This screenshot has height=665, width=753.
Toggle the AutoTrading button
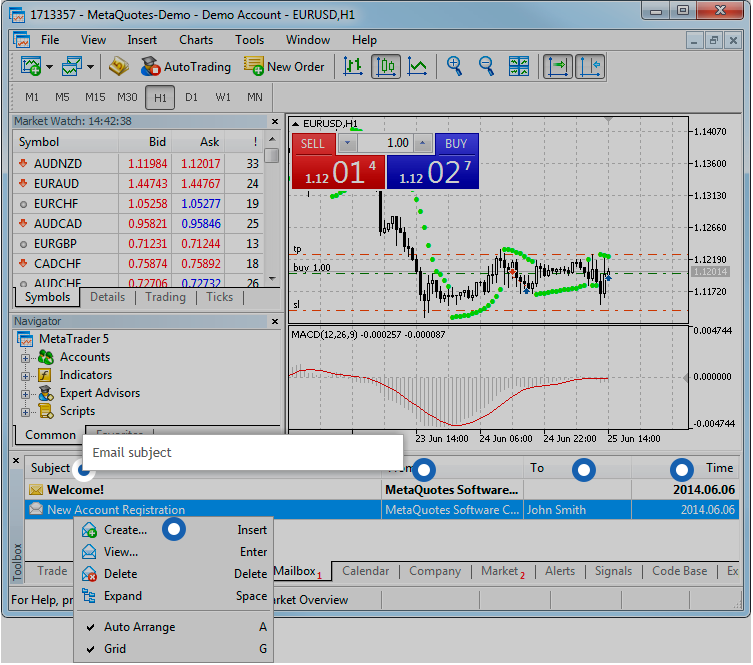186,66
